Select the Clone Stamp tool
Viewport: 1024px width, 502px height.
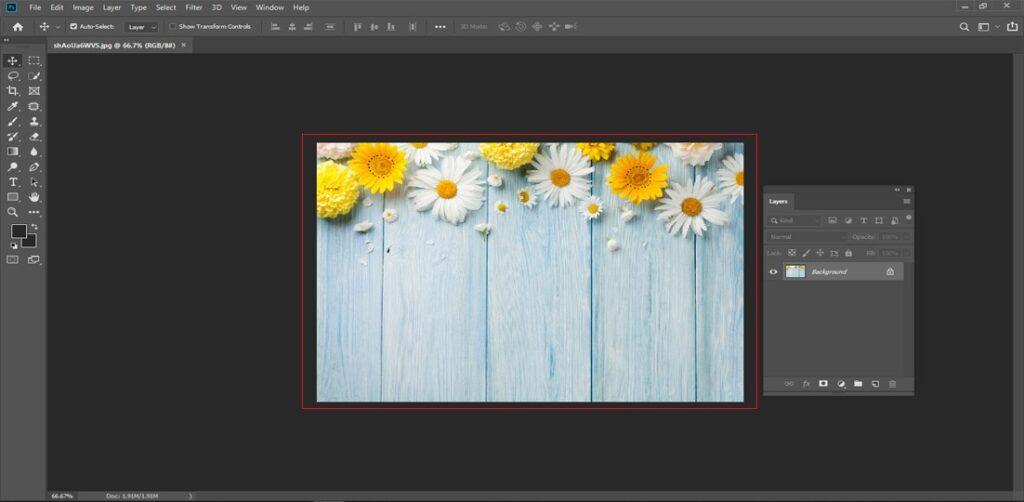pyautogui.click(x=34, y=121)
